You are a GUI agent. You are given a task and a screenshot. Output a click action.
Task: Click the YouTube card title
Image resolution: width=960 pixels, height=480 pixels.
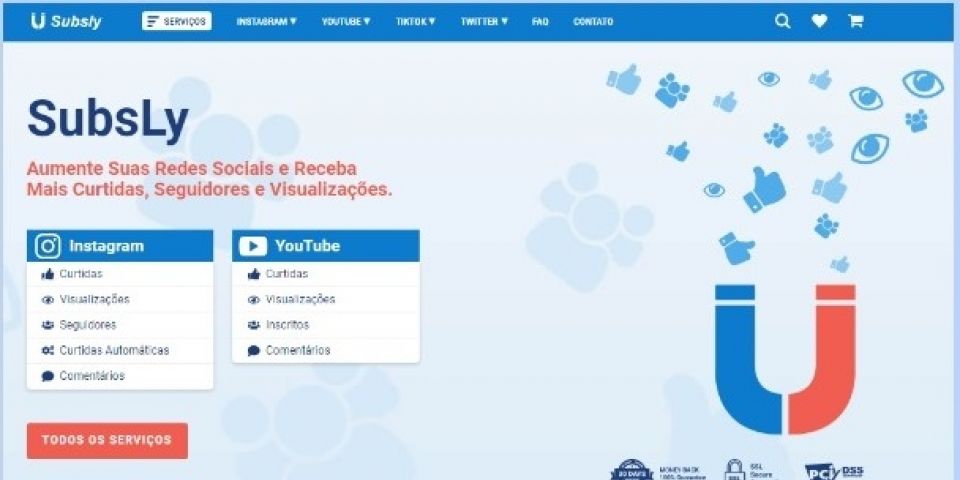click(x=307, y=246)
